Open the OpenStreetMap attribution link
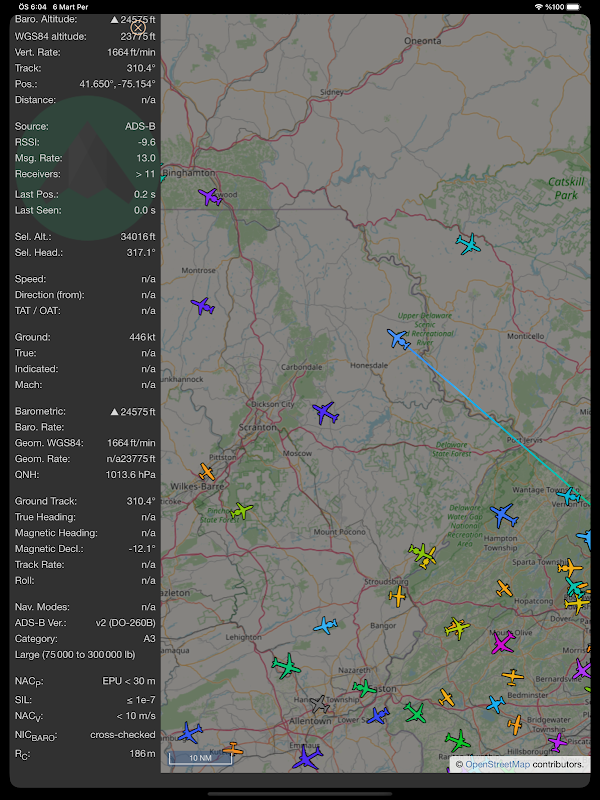The width and height of the screenshot is (600, 800). click(x=497, y=764)
